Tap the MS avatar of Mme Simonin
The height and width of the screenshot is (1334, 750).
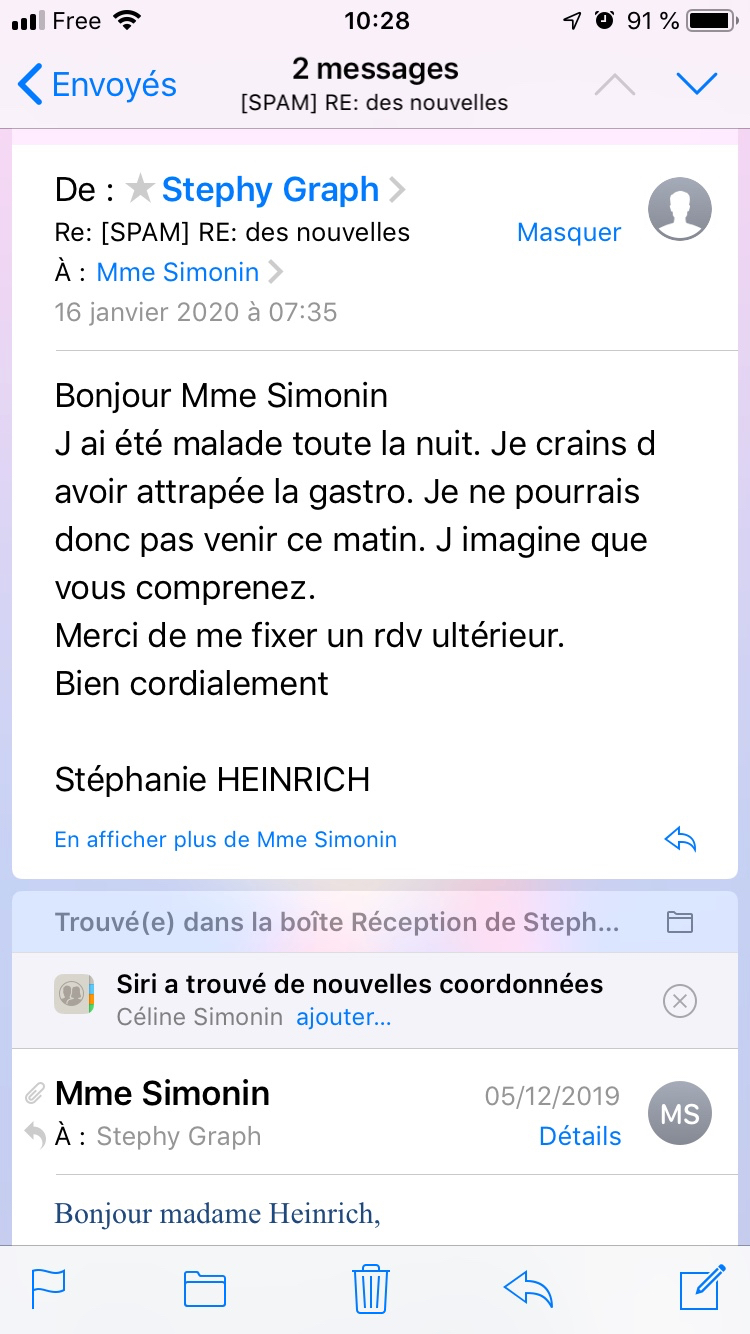coord(680,1113)
